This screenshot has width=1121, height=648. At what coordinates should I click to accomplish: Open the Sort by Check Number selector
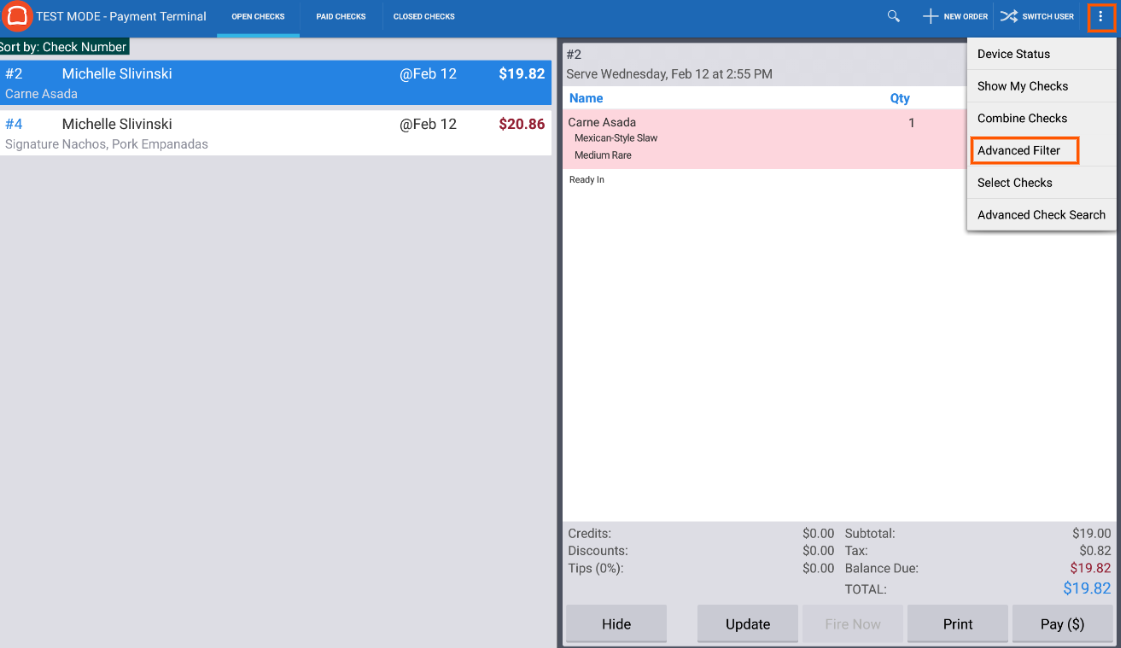click(64, 46)
